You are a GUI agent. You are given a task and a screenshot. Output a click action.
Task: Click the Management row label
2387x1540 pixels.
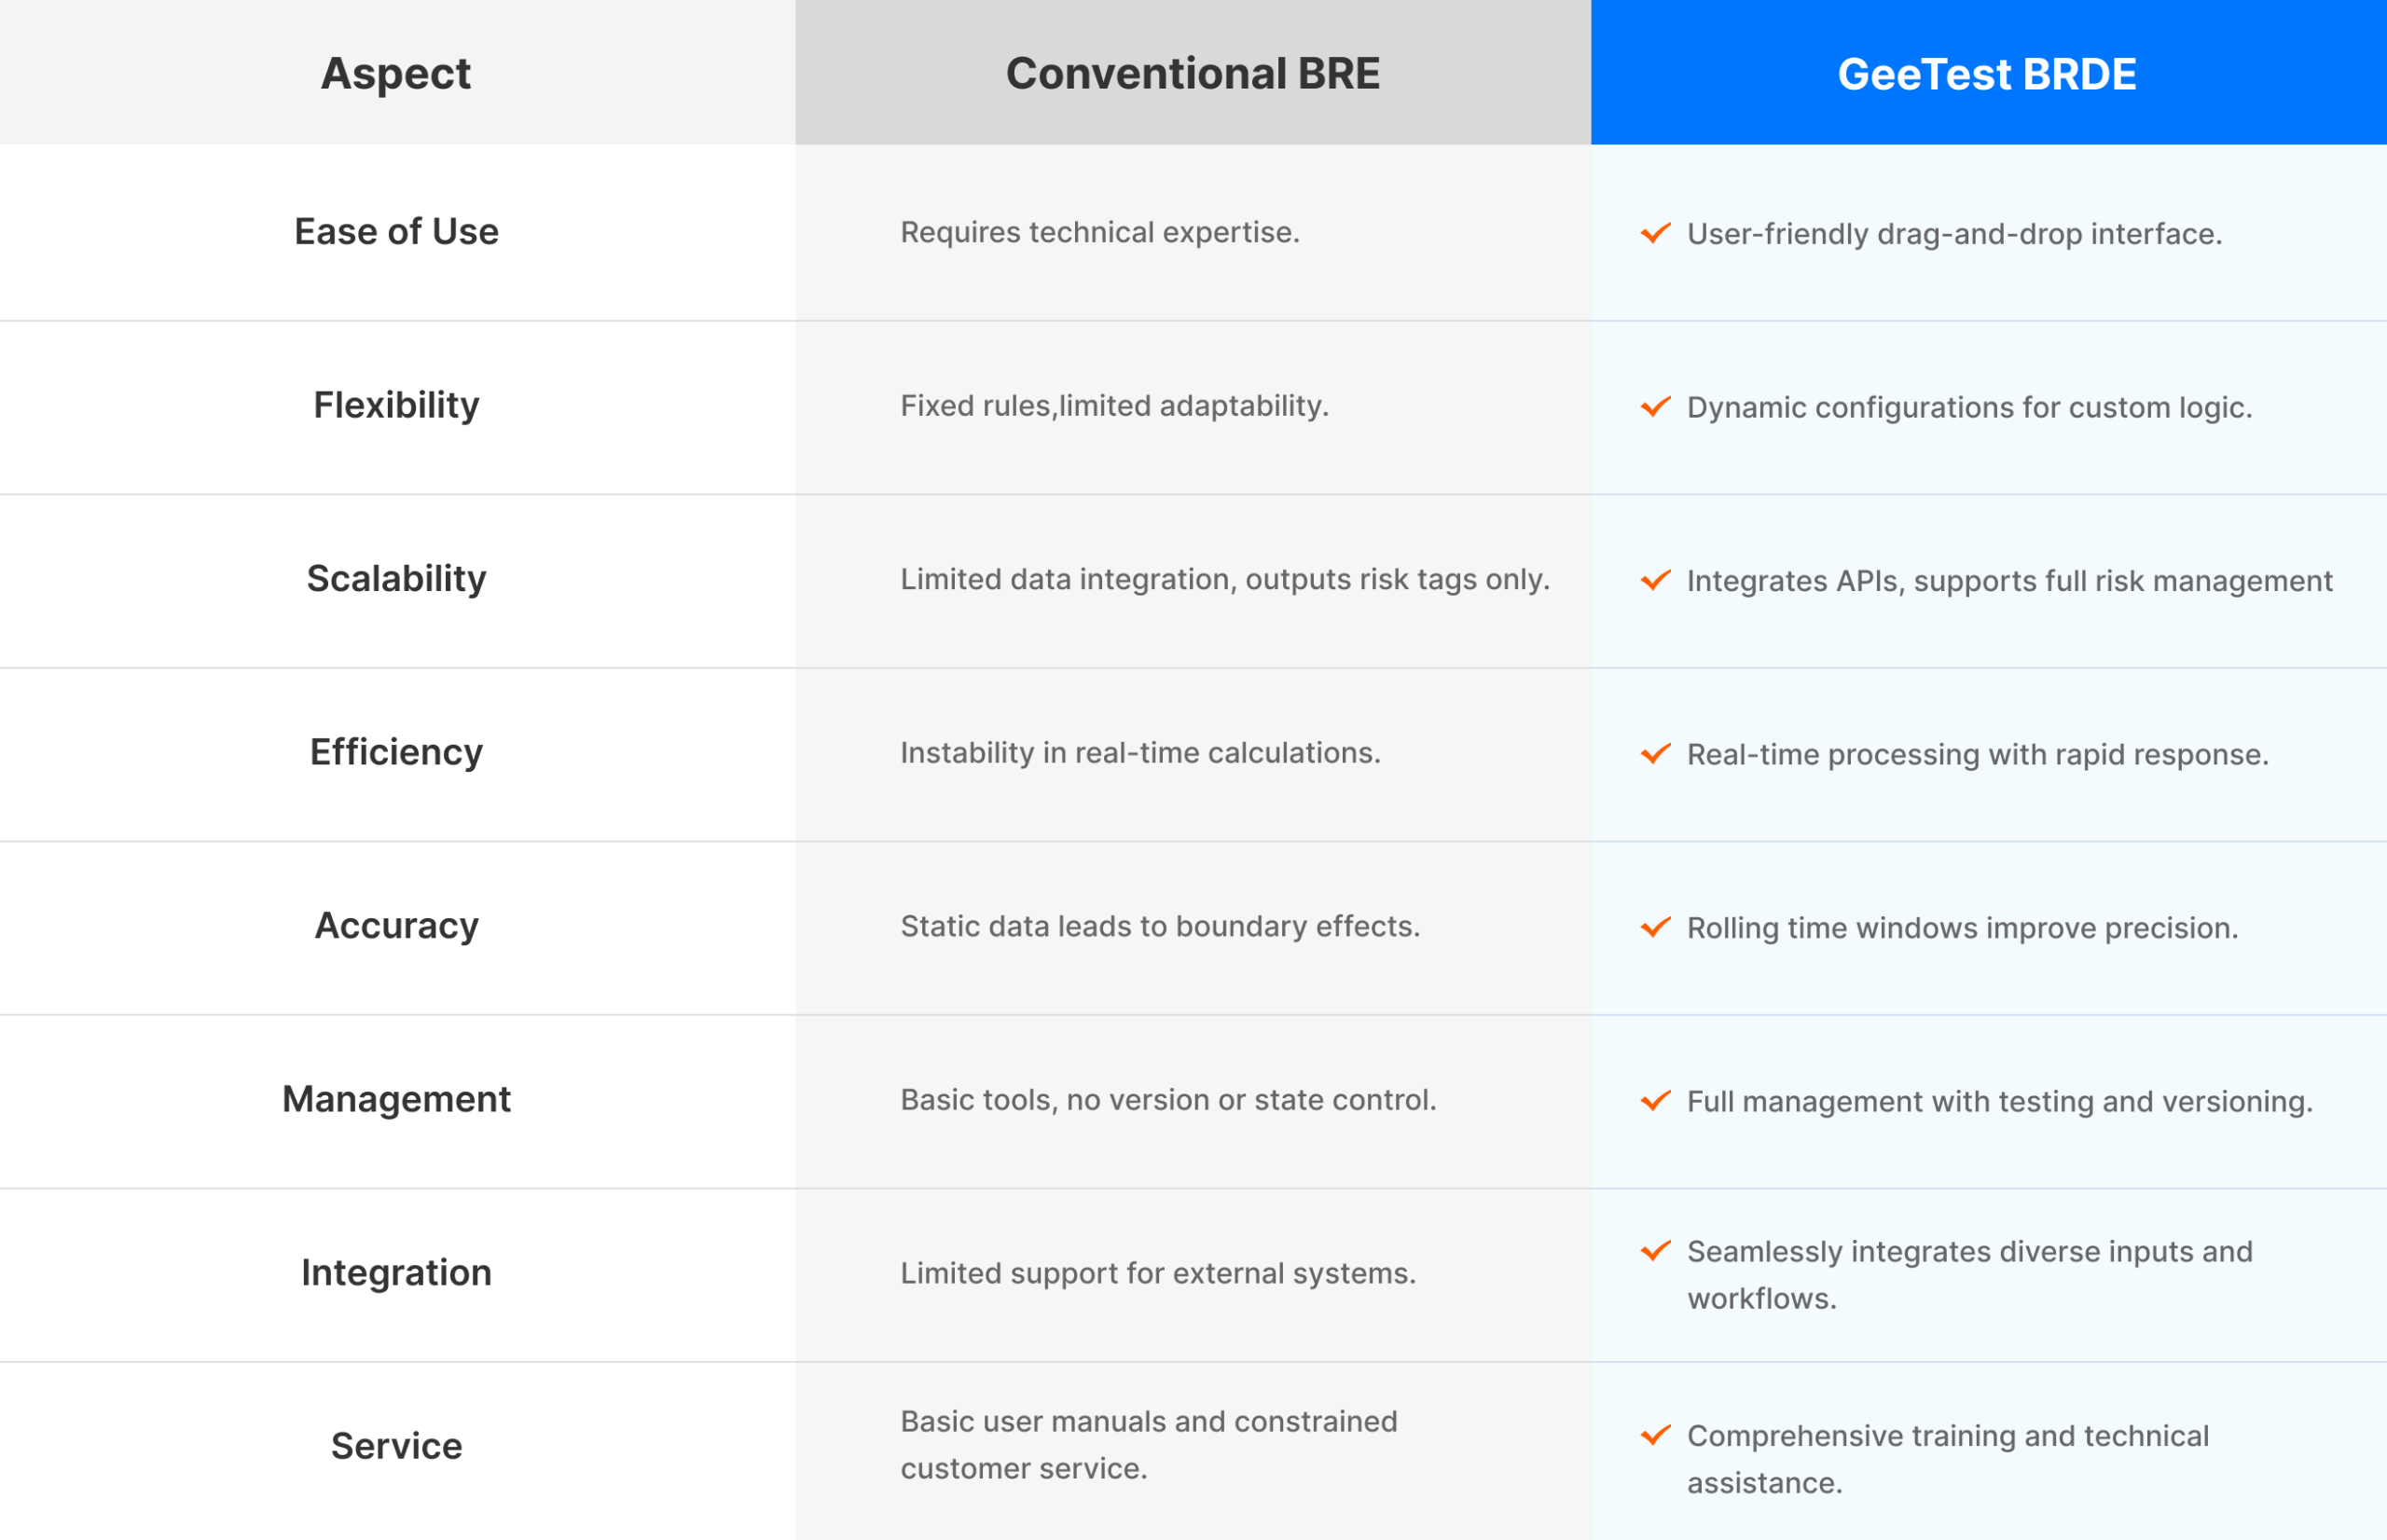[396, 1099]
